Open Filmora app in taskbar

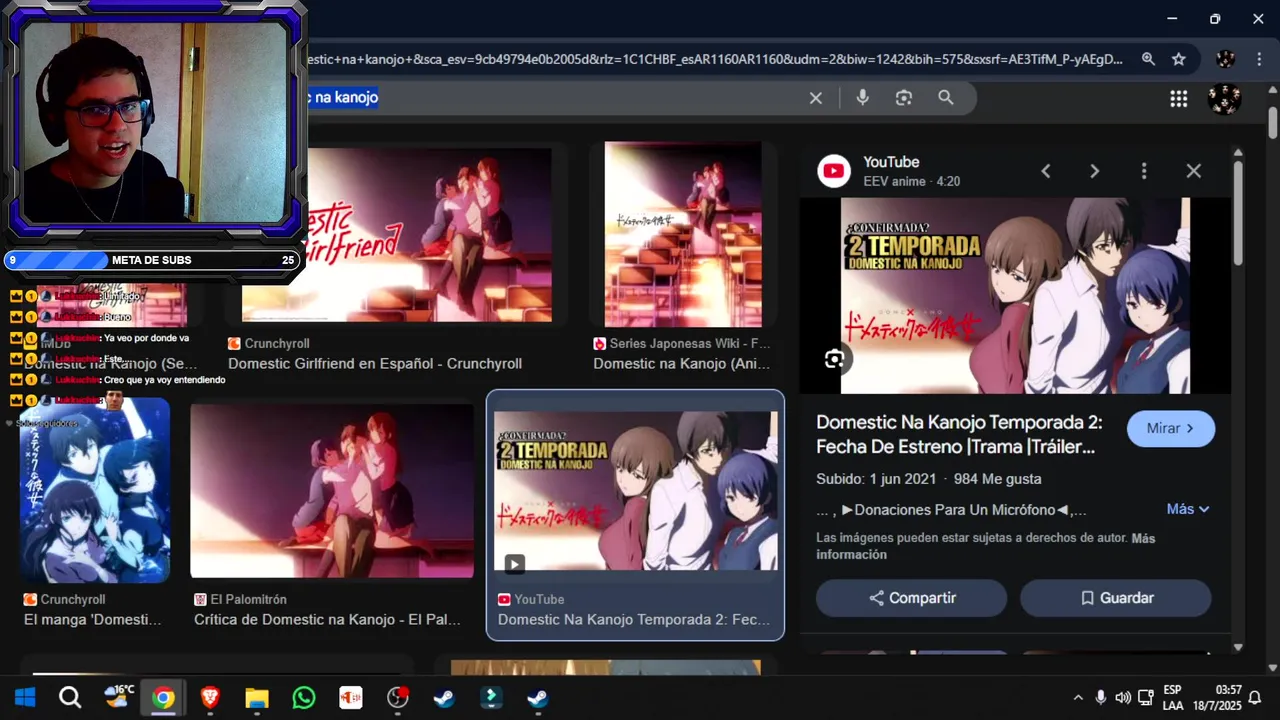tap(491, 697)
